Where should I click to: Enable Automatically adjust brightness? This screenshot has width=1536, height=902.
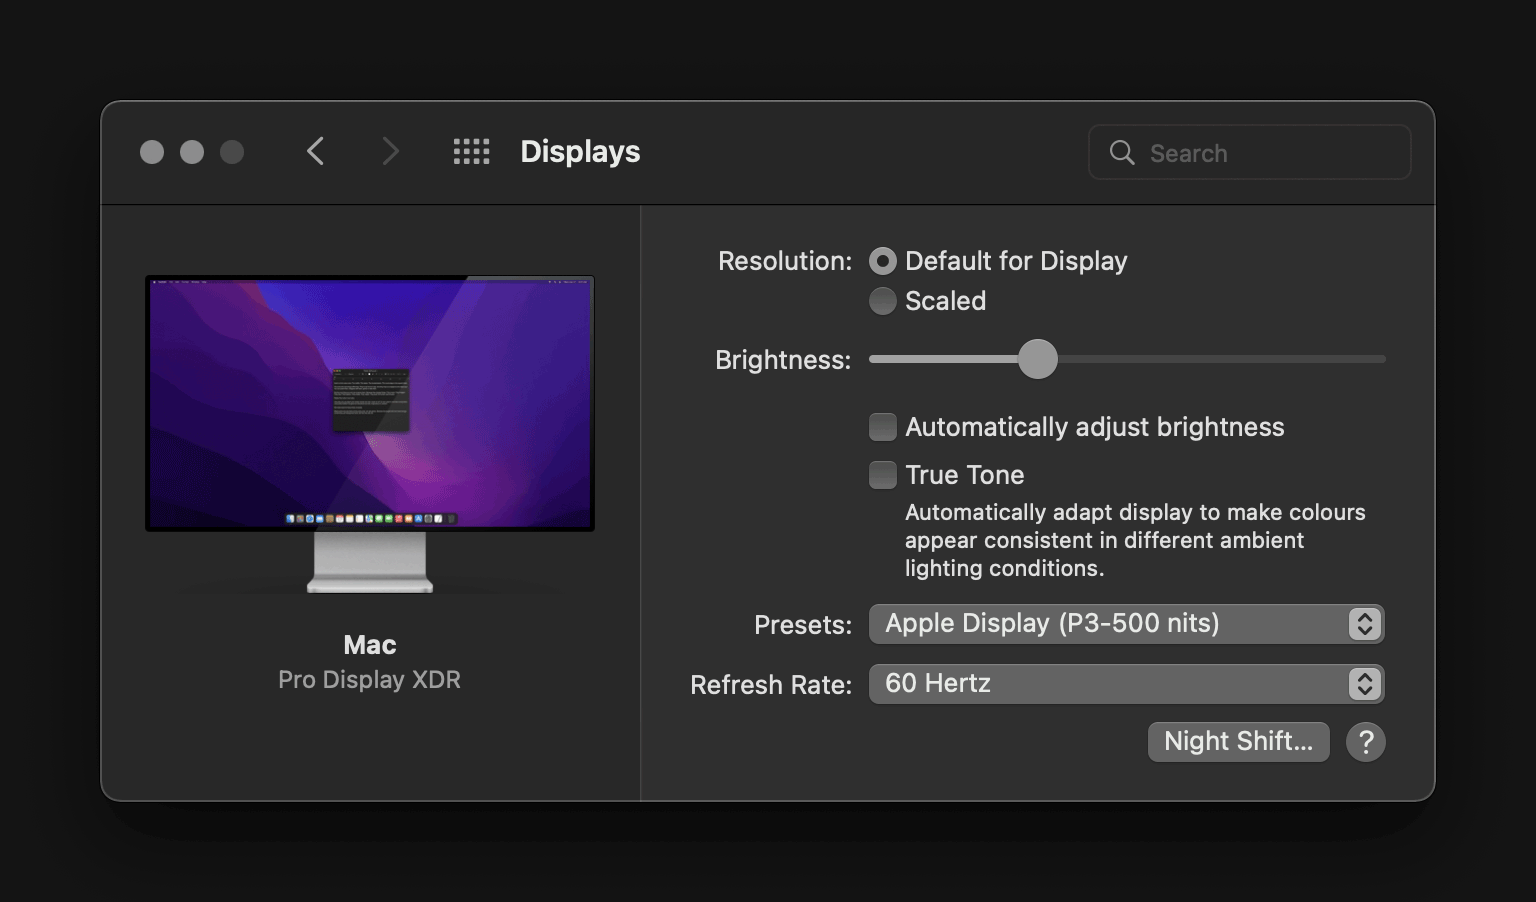click(883, 427)
